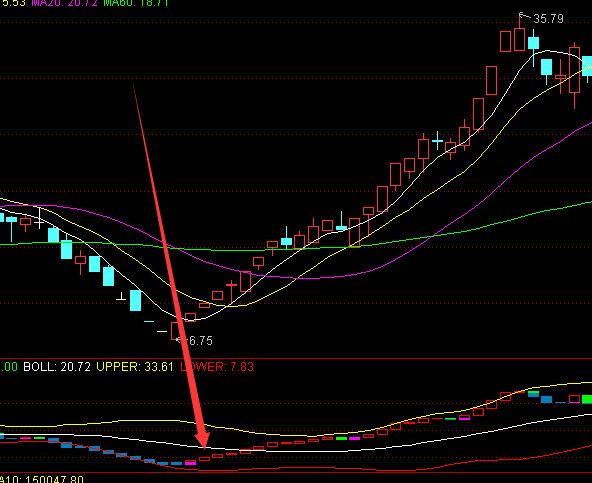This screenshot has width=592, height=483.
Task: Select the 35.79 high price label
Action: tap(548, 19)
